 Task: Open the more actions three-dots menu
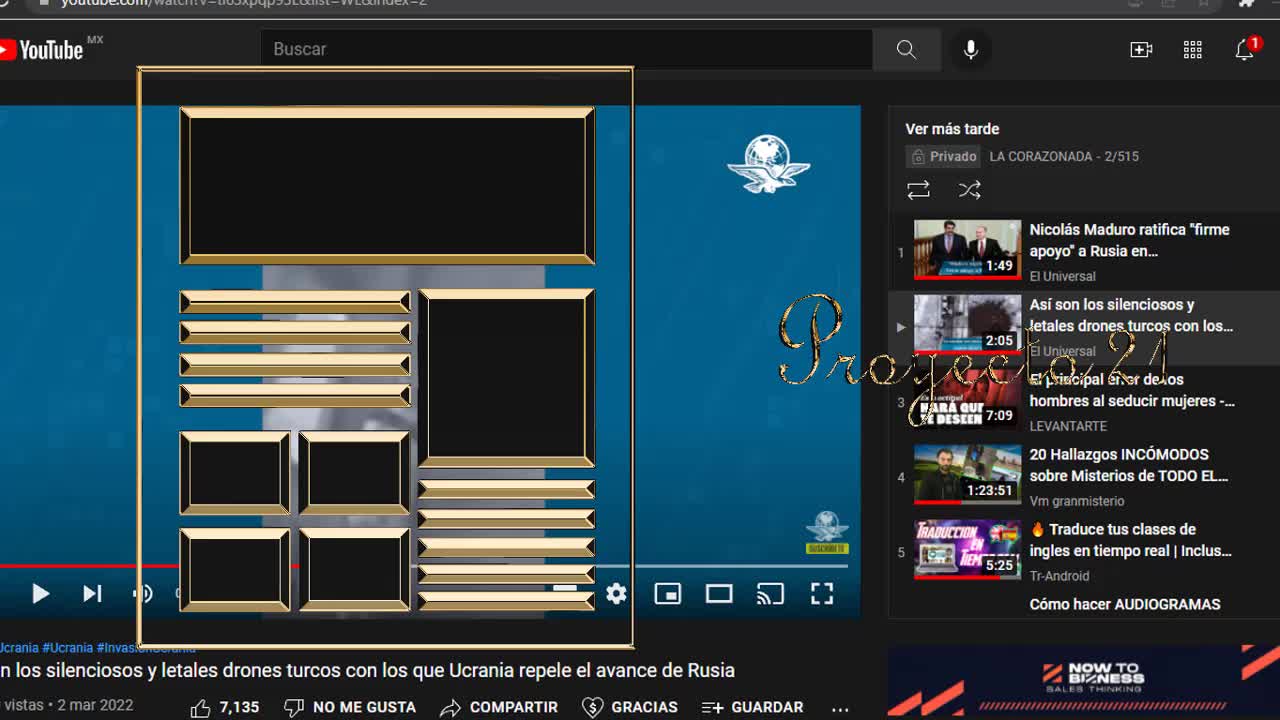840,708
